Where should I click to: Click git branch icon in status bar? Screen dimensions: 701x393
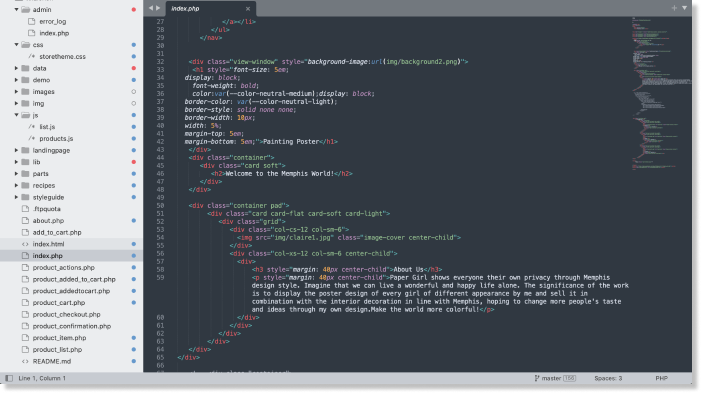click(537, 378)
